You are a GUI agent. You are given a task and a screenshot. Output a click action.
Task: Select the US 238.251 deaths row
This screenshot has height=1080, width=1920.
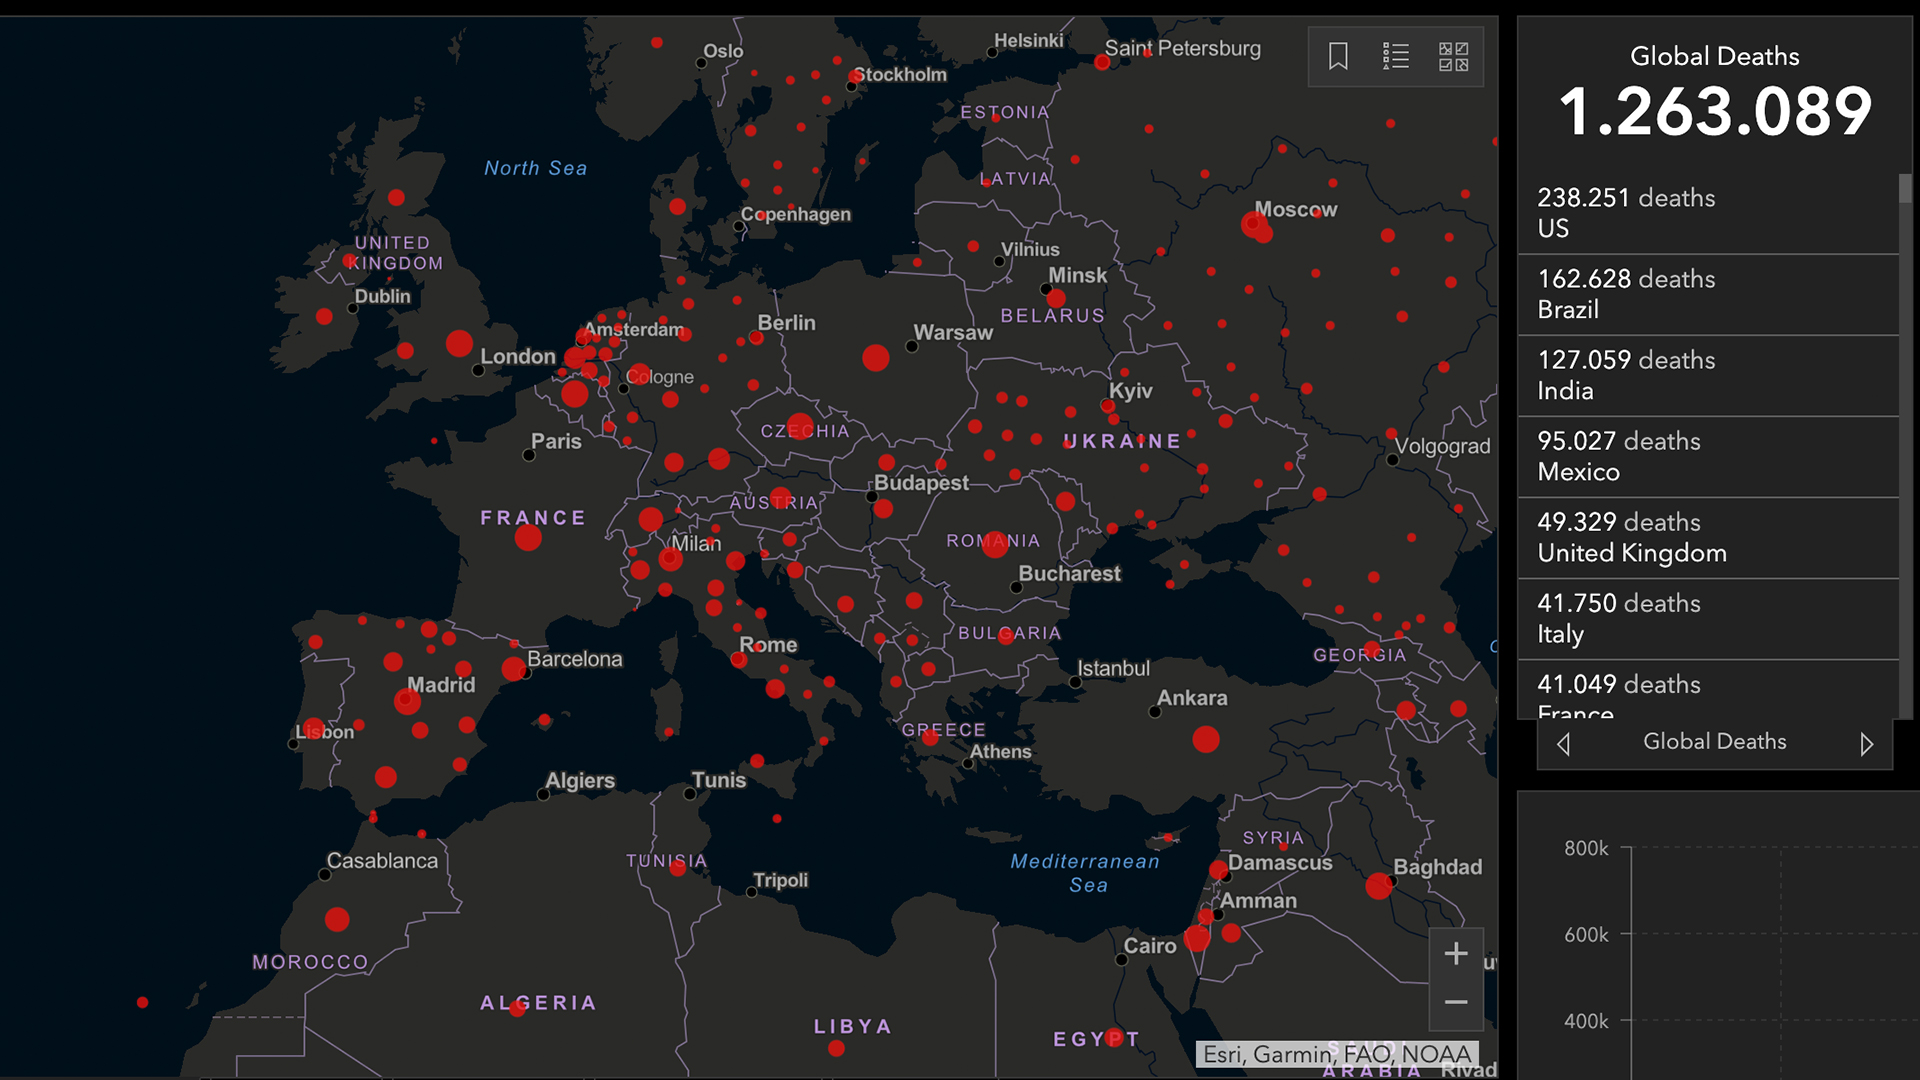pos(1707,213)
